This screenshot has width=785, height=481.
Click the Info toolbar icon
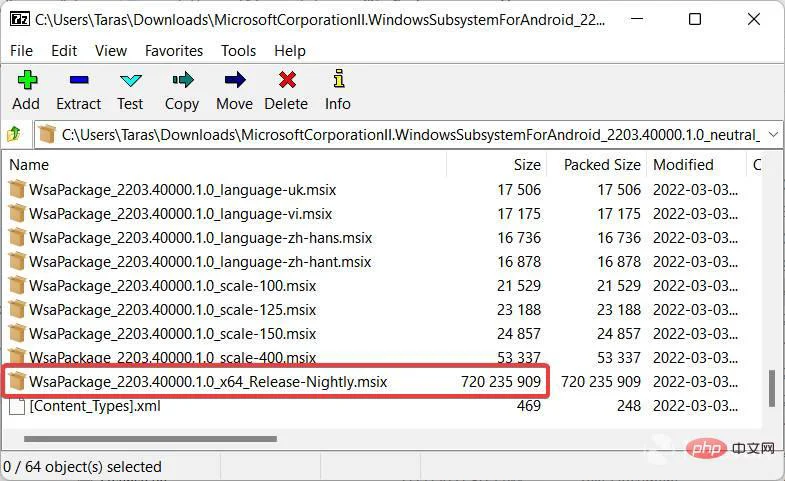point(339,79)
